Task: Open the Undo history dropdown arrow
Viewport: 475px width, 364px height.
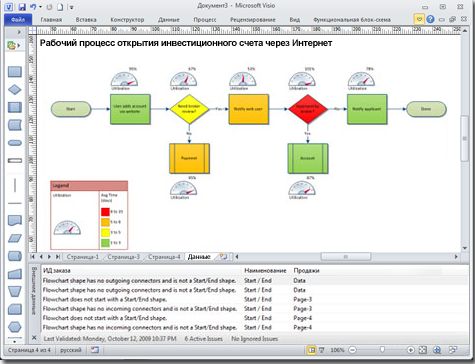Action: tap(40, 7)
